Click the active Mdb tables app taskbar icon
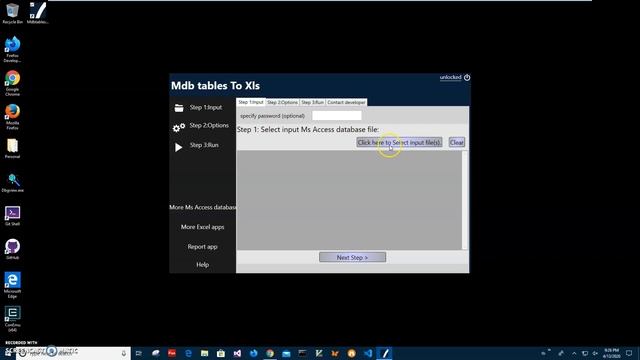 384,353
